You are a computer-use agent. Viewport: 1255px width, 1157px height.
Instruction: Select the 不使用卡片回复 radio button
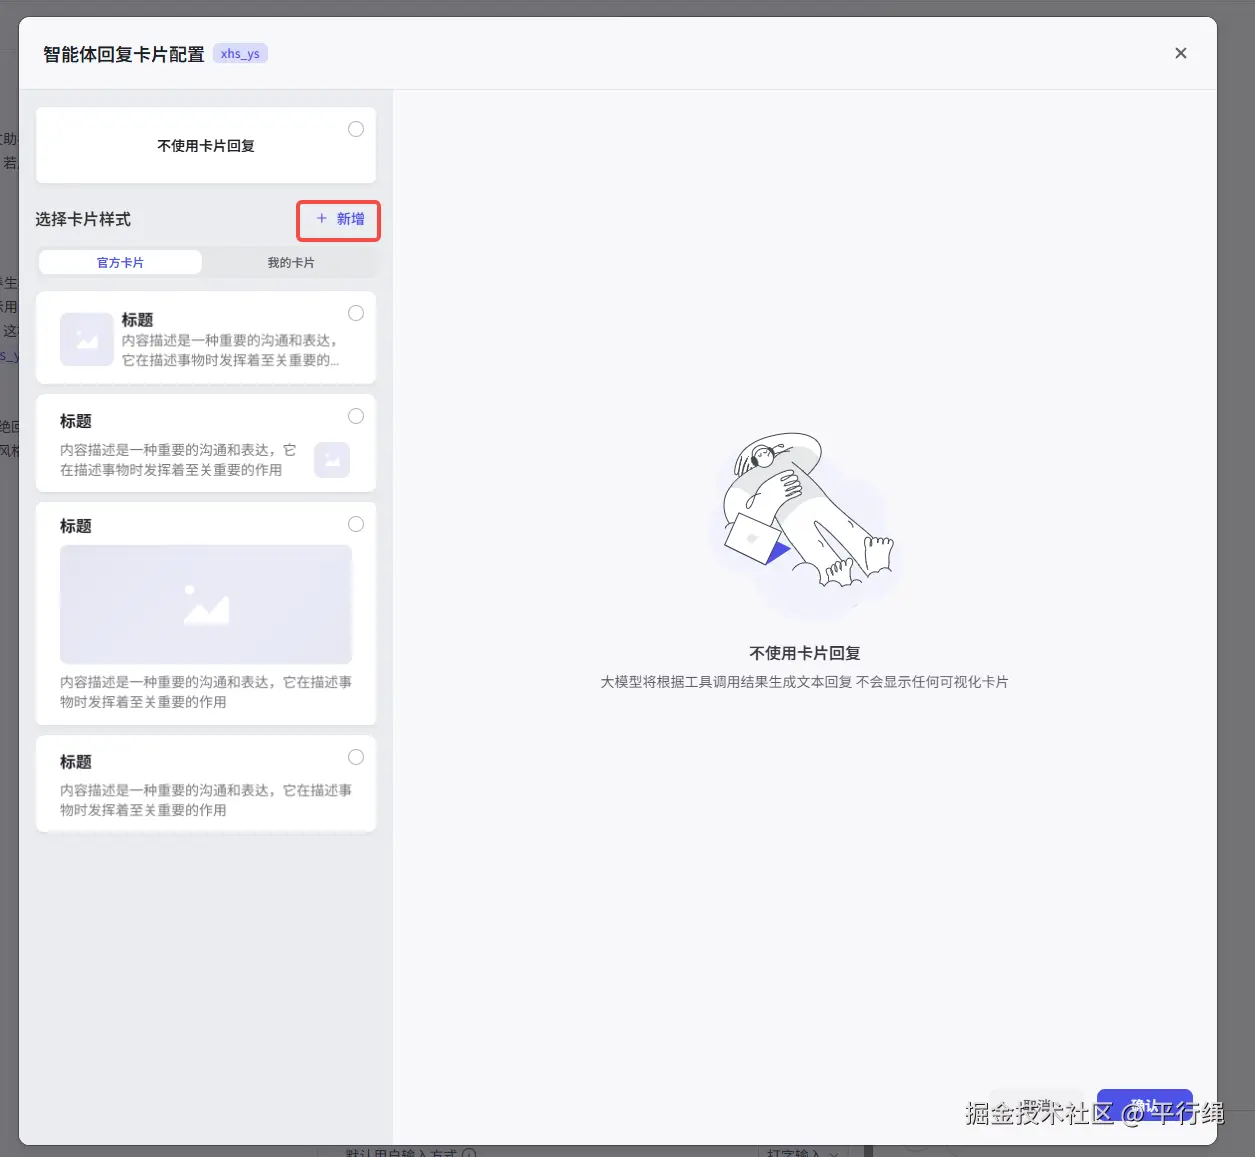click(x=355, y=129)
